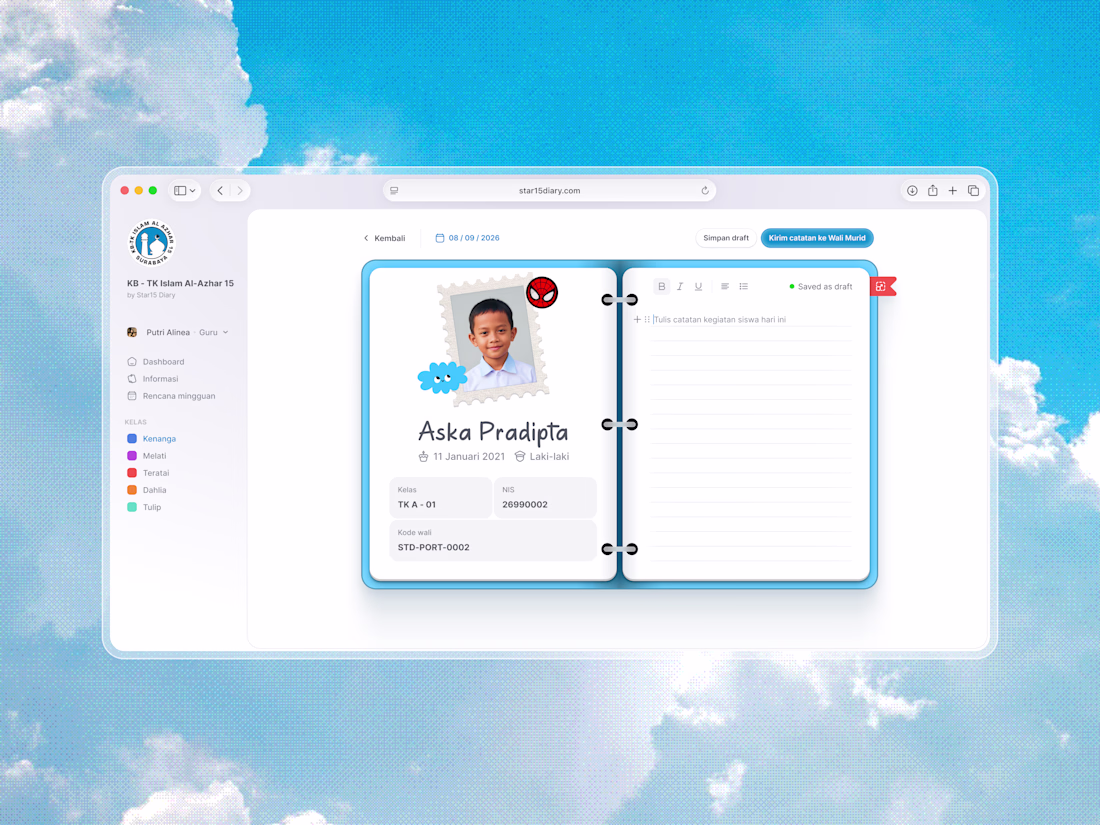Click the drag handle dots beside the note line
Screen dimensions: 1100x825
coord(647,319)
